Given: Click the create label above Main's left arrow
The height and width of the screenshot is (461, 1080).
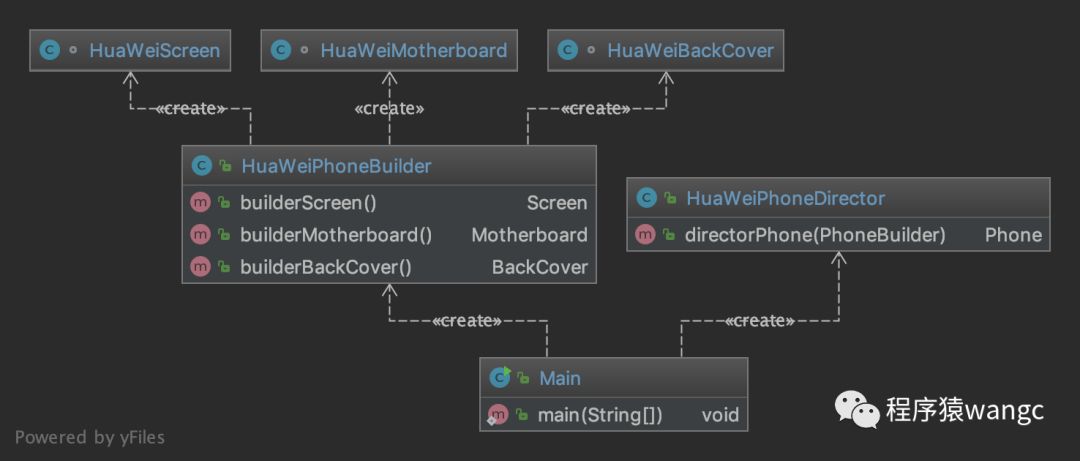Looking at the screenshot, I should [466, 320].
